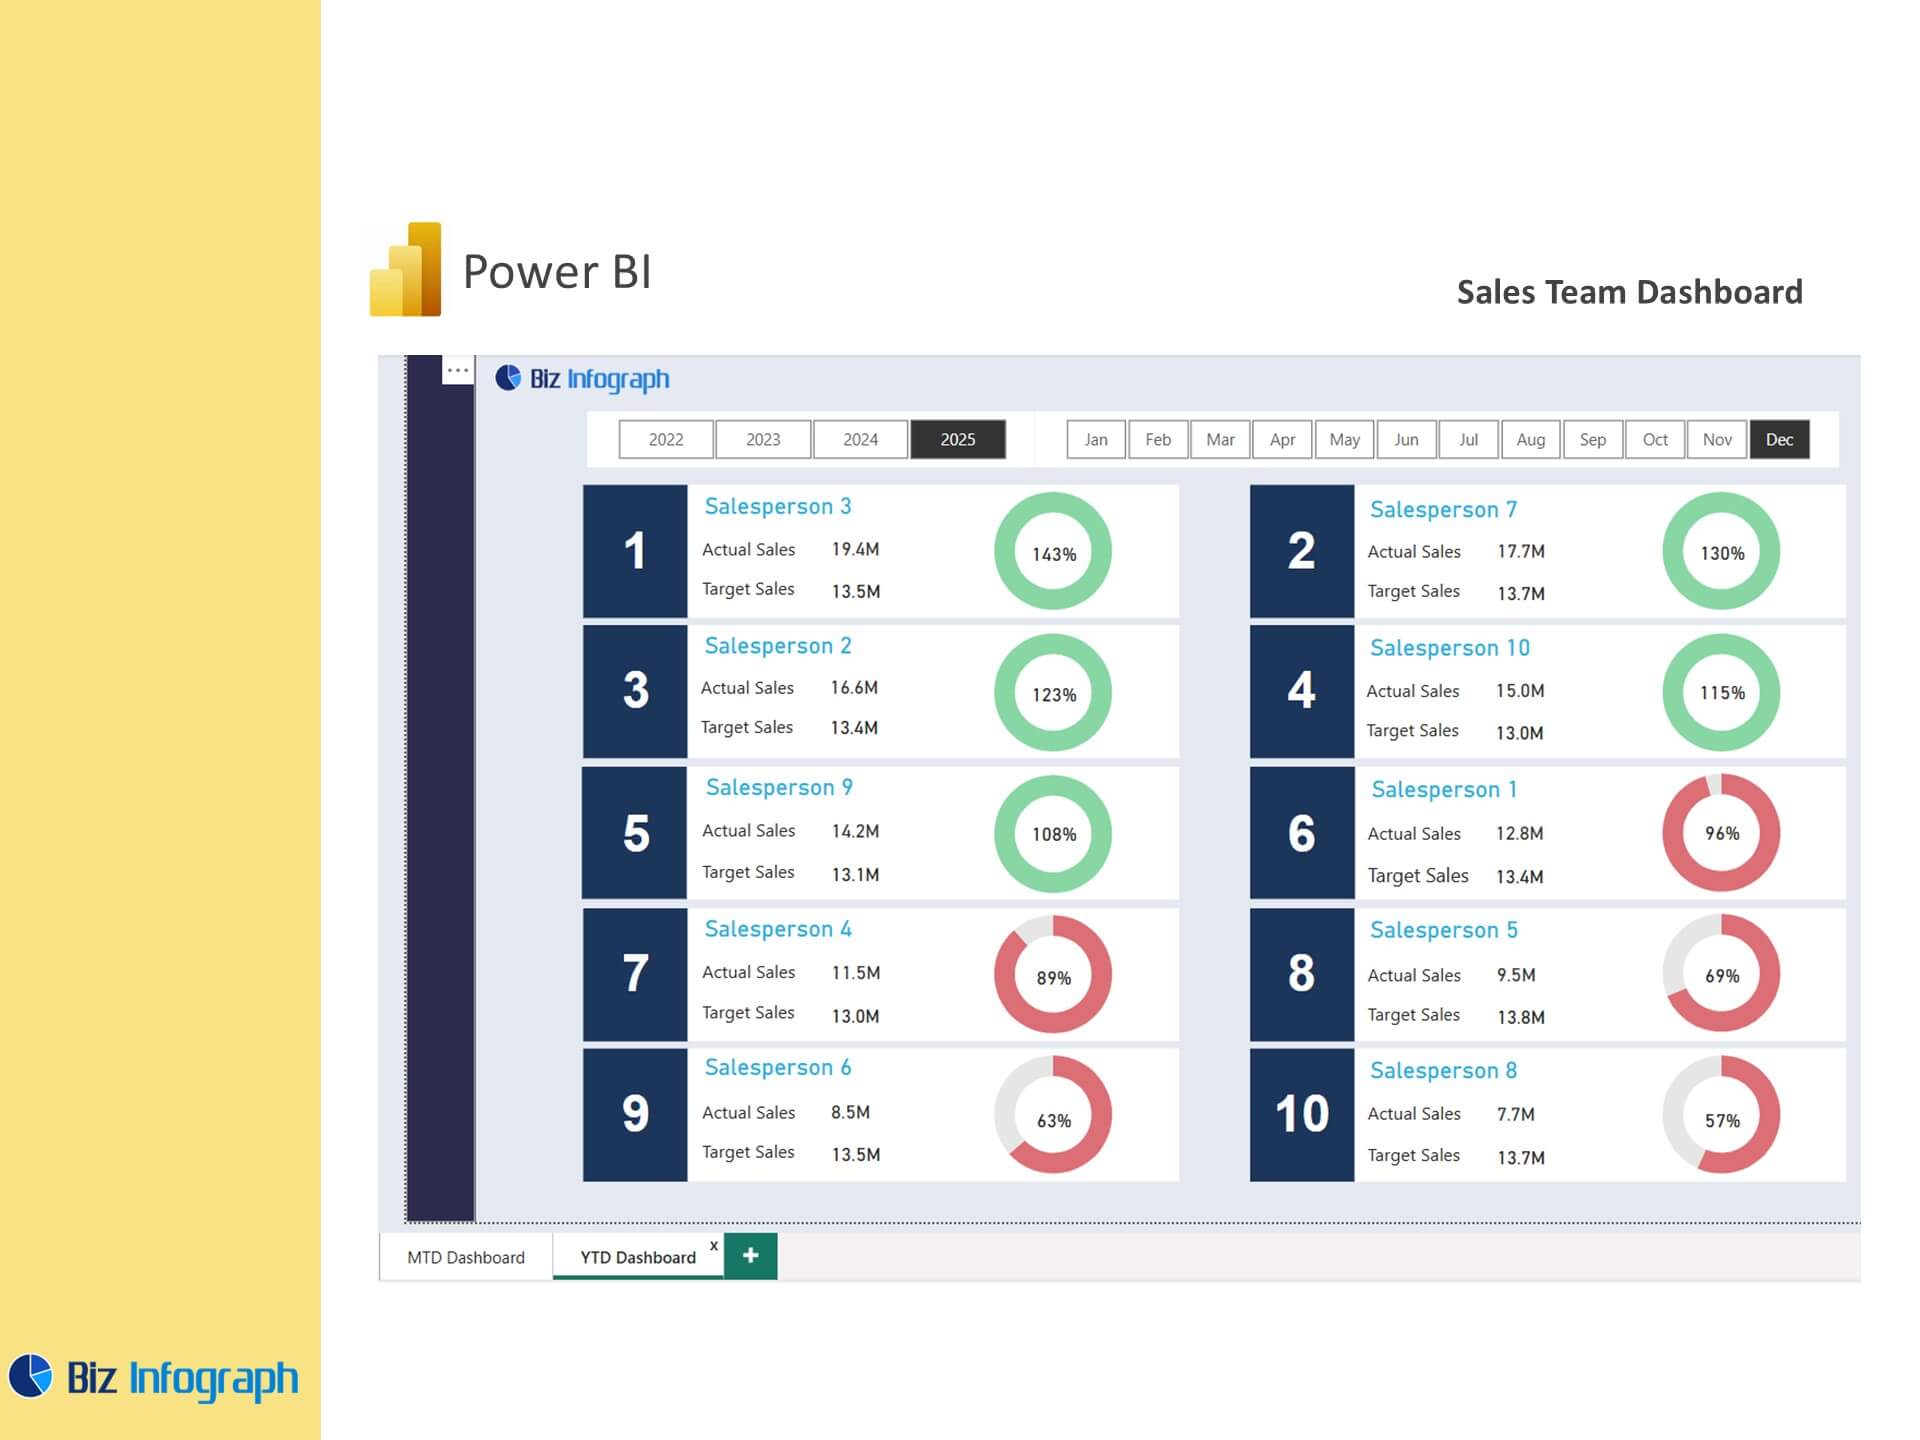This screenshot has width=1920, height=1440.
Task: Close the YTD Dashboard tab with x
Action: 713,1245
